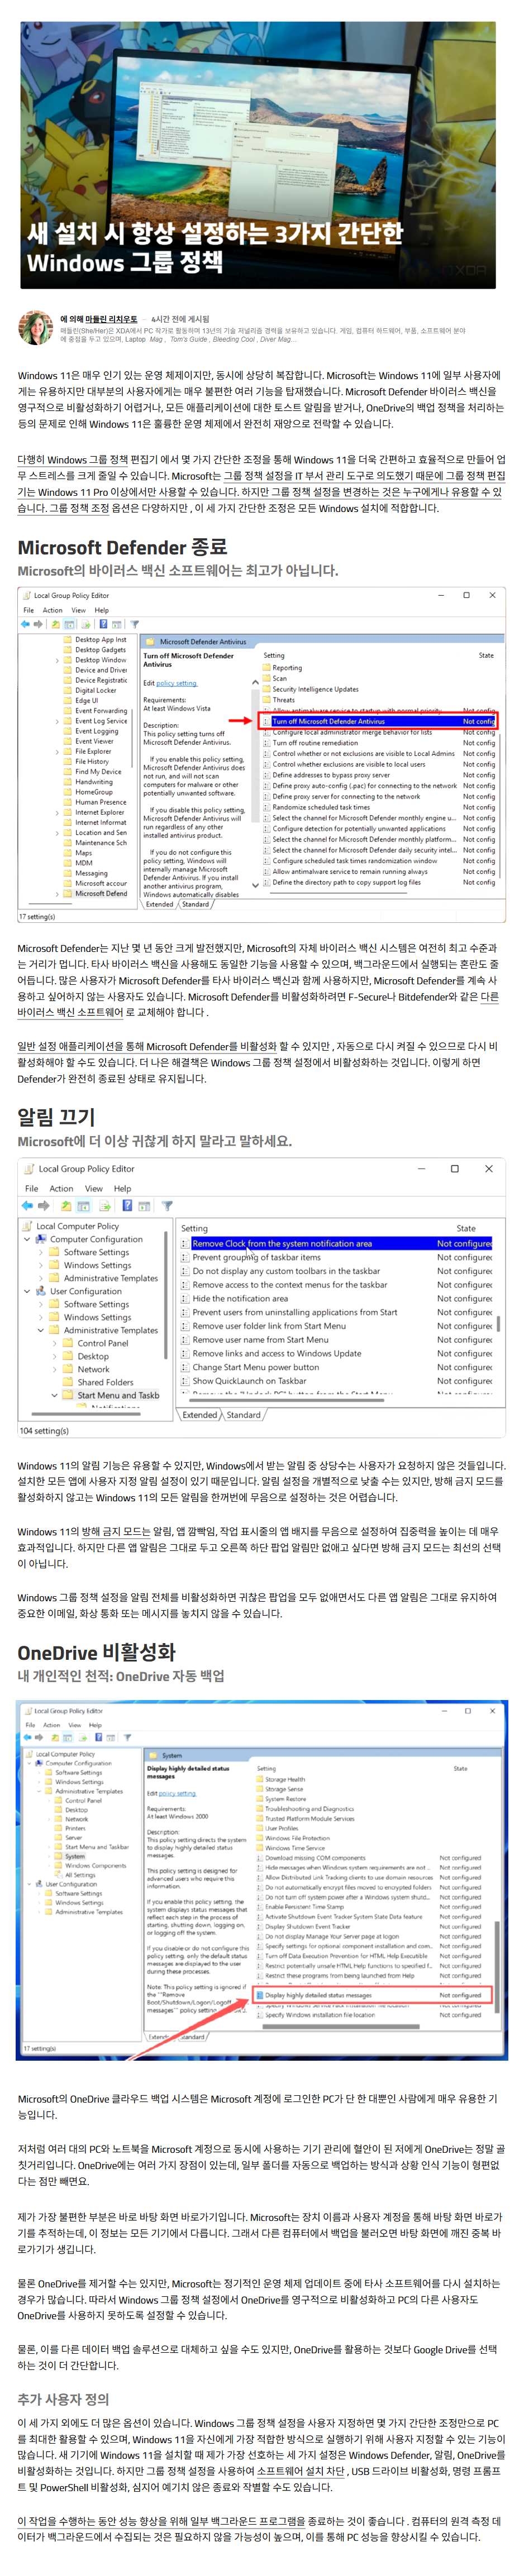Select 'Turn off Microsoft Defender Antivirus' setting row
Viewport: 524px width, 2576px height.
378,721
